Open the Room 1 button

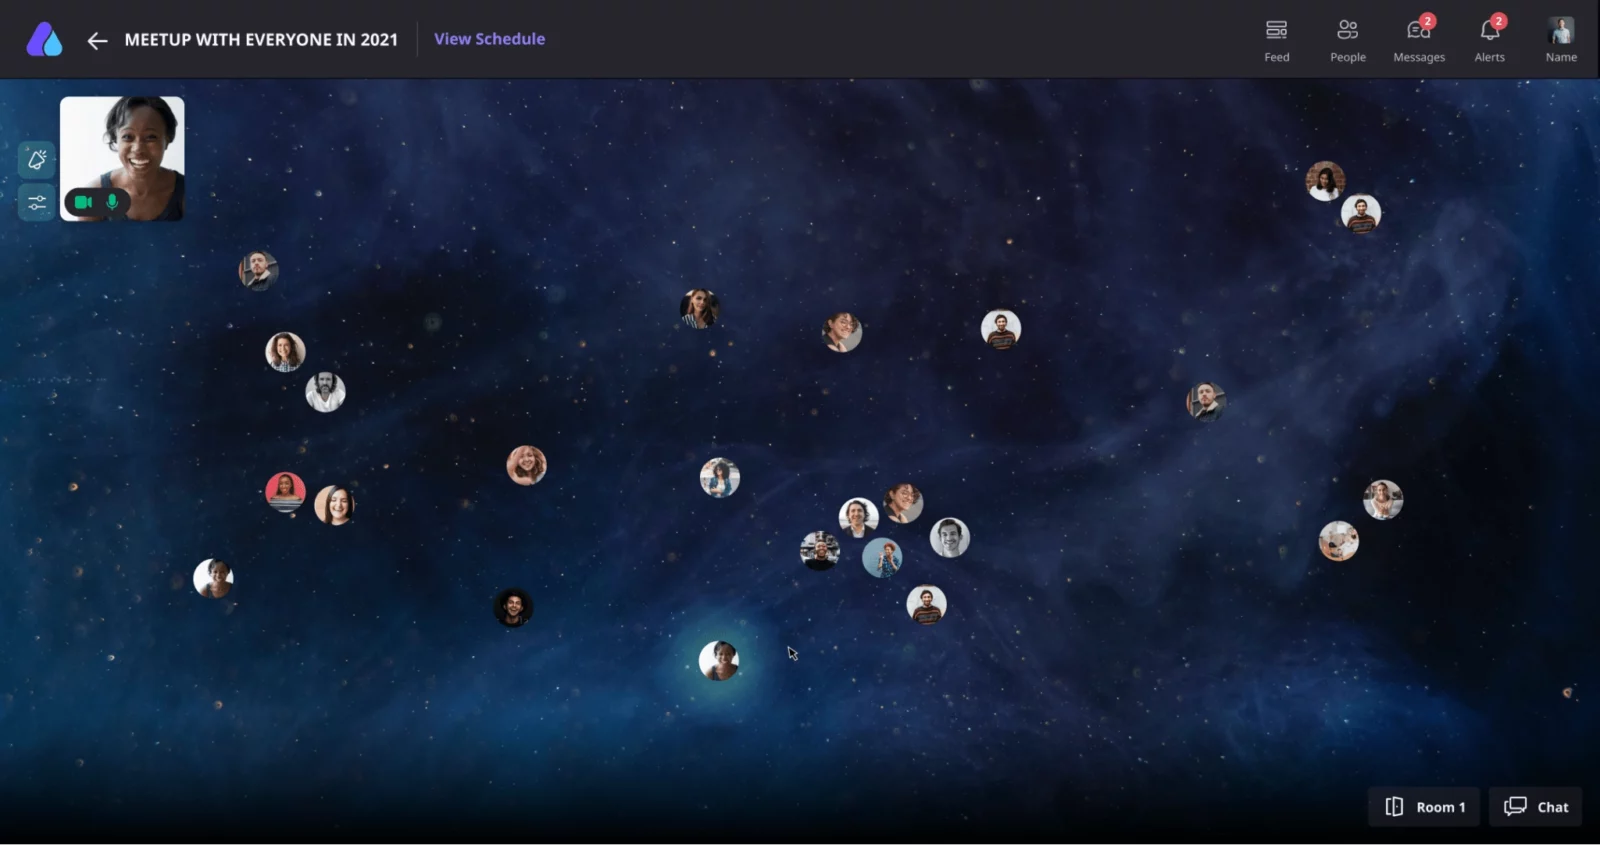[1424, 807]
